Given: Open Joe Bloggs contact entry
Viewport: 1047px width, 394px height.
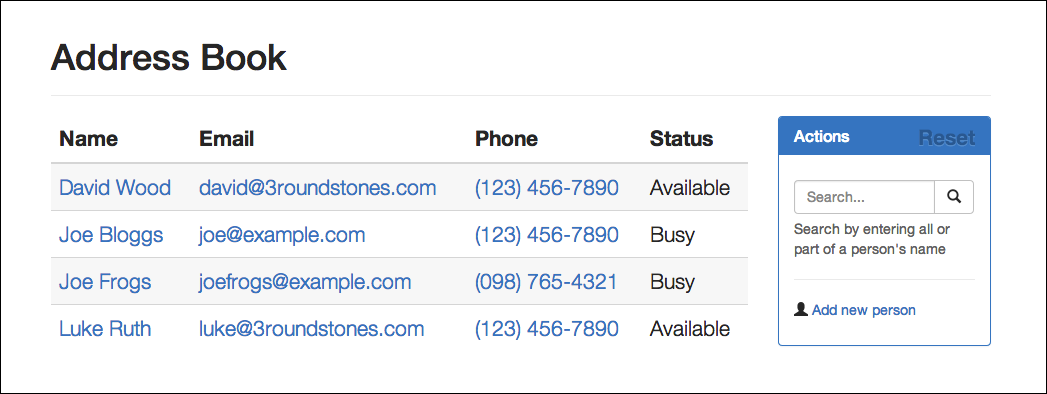Looking at the screenshot, I should pos(111,235).
